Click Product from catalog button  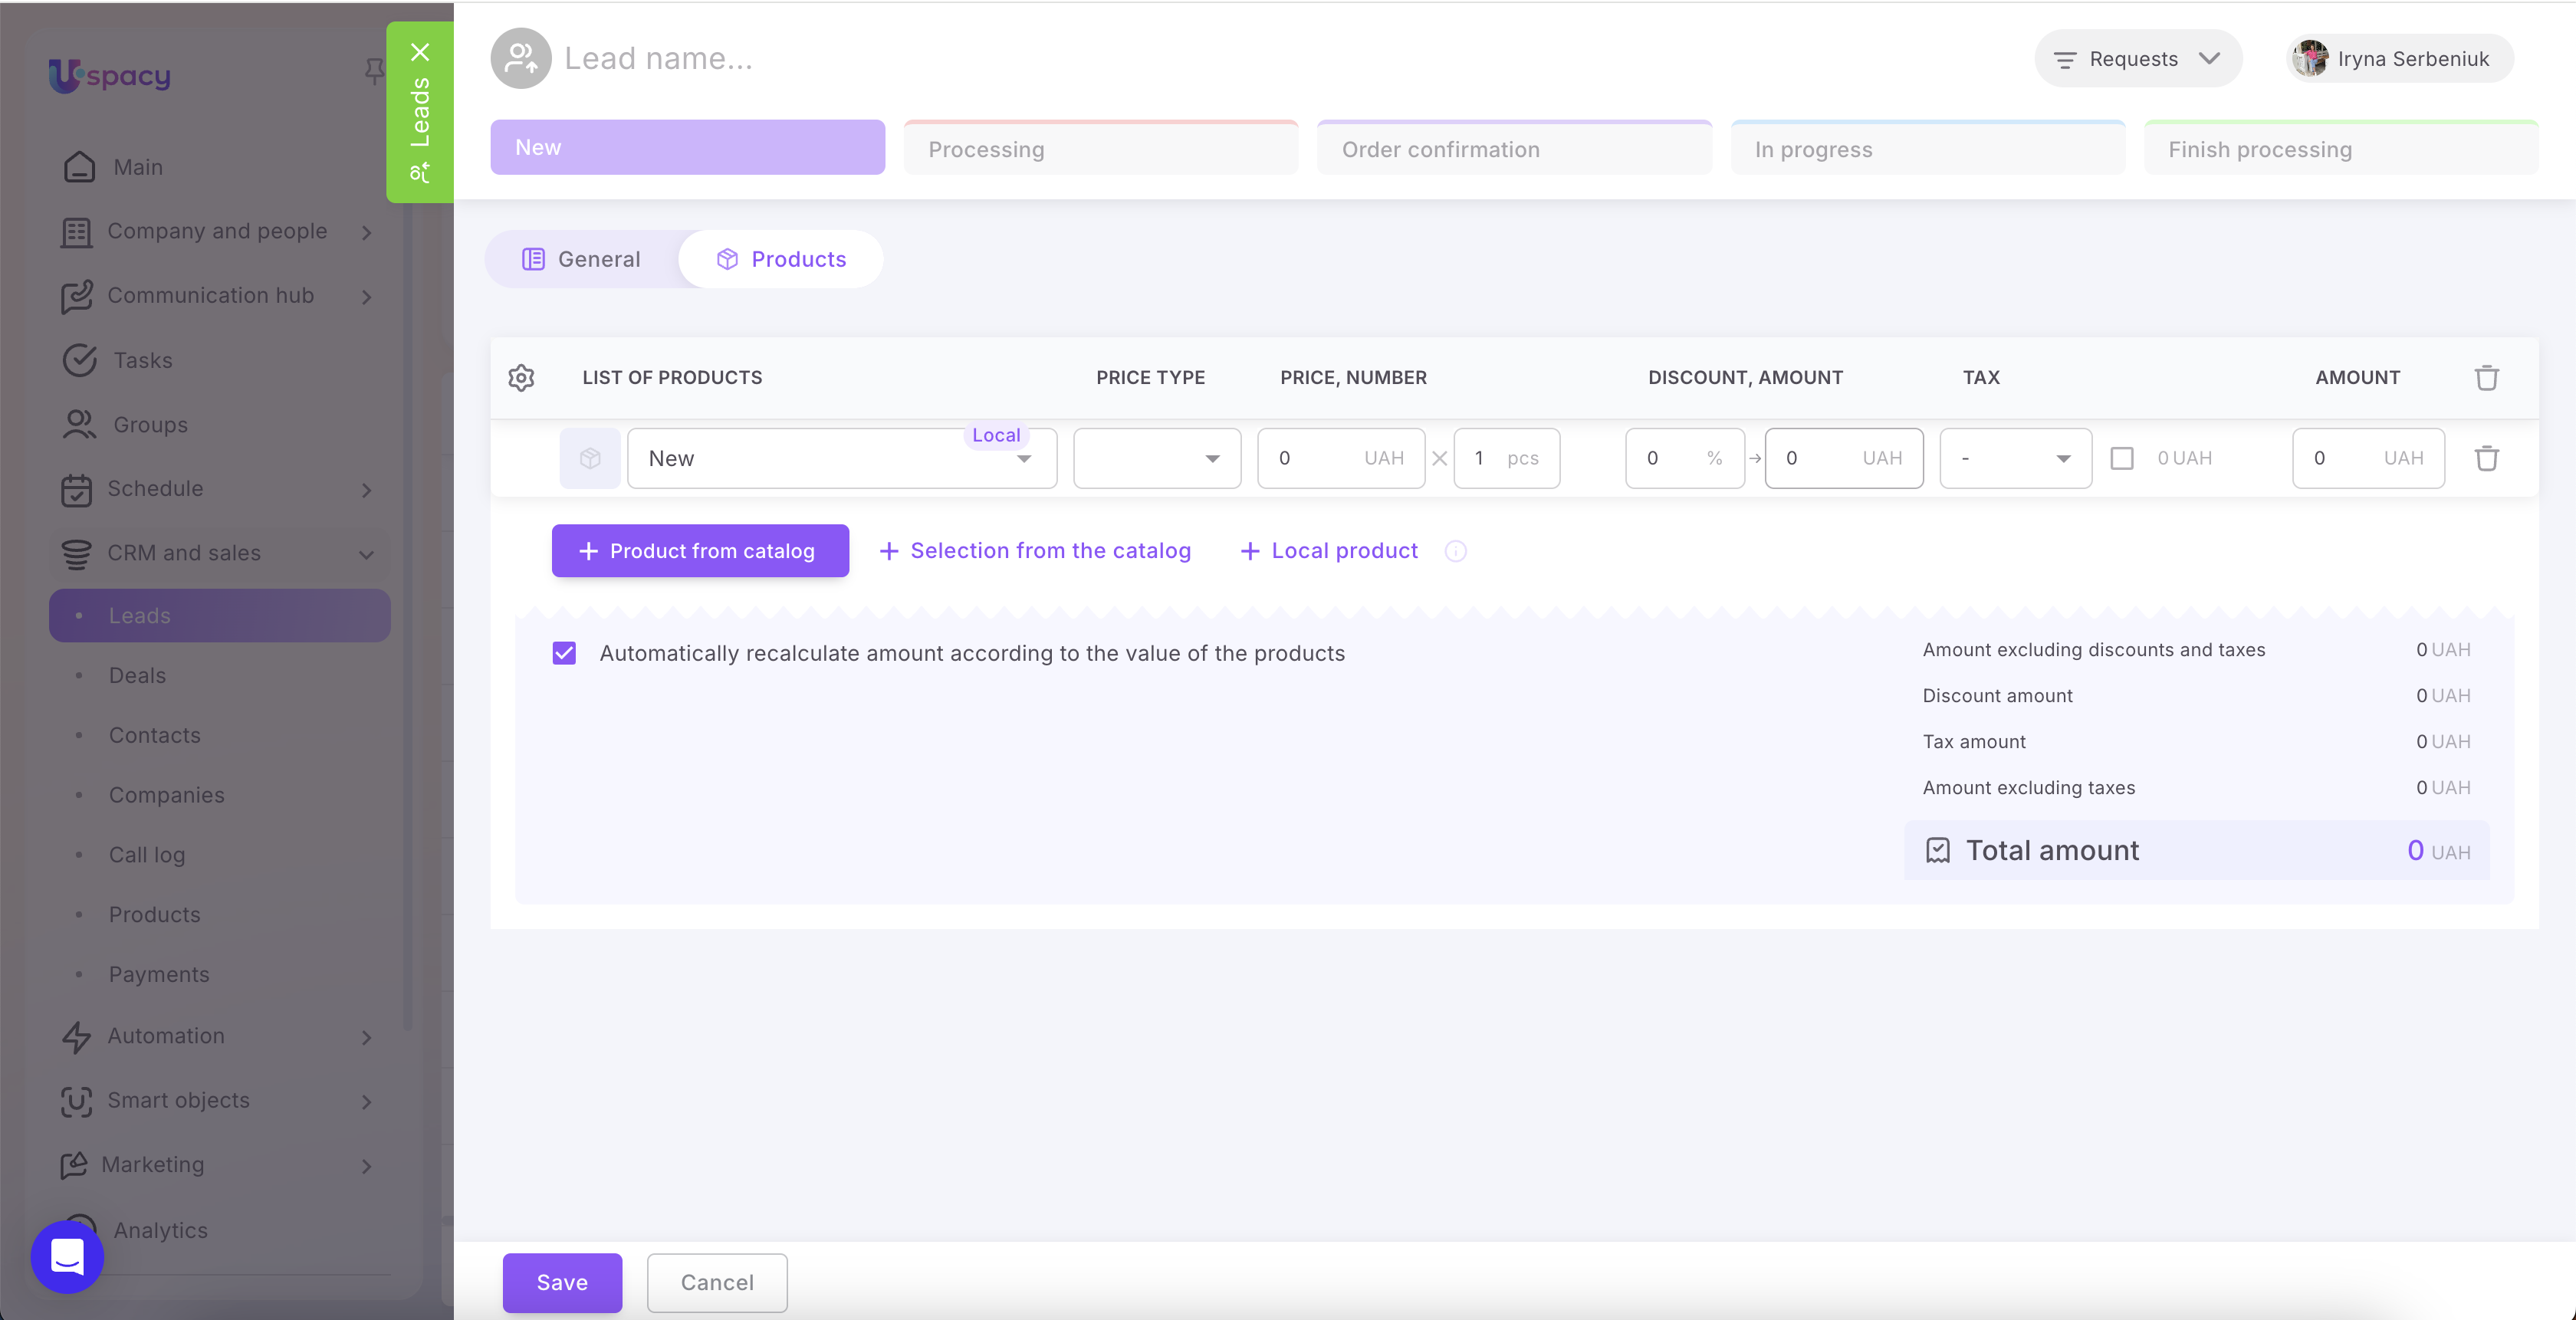coord(700,551)
